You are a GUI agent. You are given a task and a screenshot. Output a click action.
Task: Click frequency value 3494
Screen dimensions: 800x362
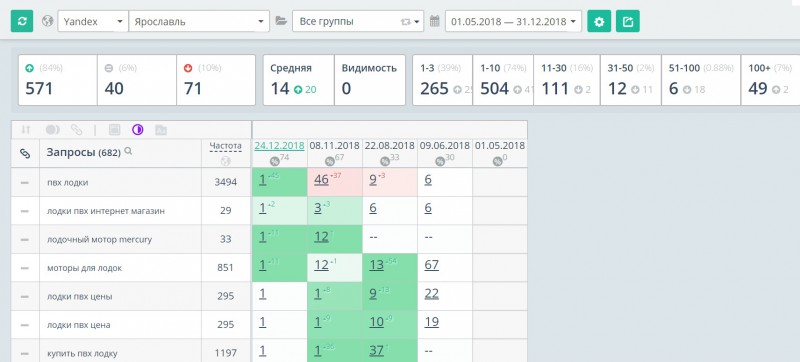(226, 183)
